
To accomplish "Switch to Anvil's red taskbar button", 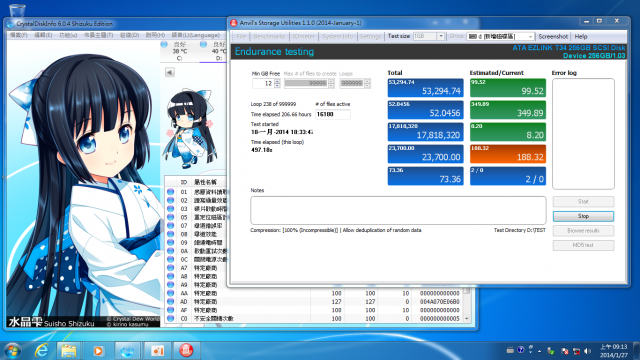I will pyautogui.click(x=186, y=350).
